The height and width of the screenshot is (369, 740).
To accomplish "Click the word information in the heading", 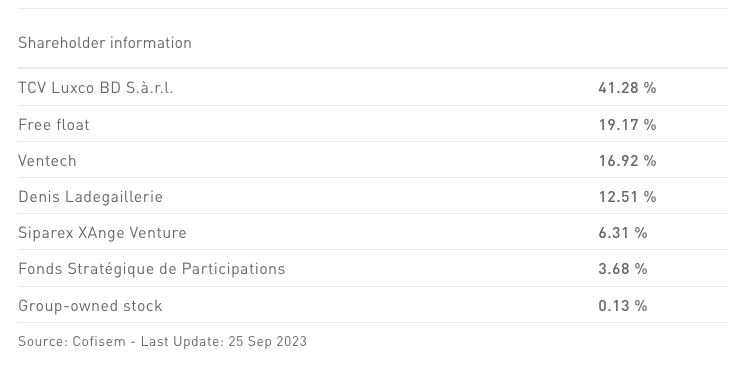I will [151, 43].
